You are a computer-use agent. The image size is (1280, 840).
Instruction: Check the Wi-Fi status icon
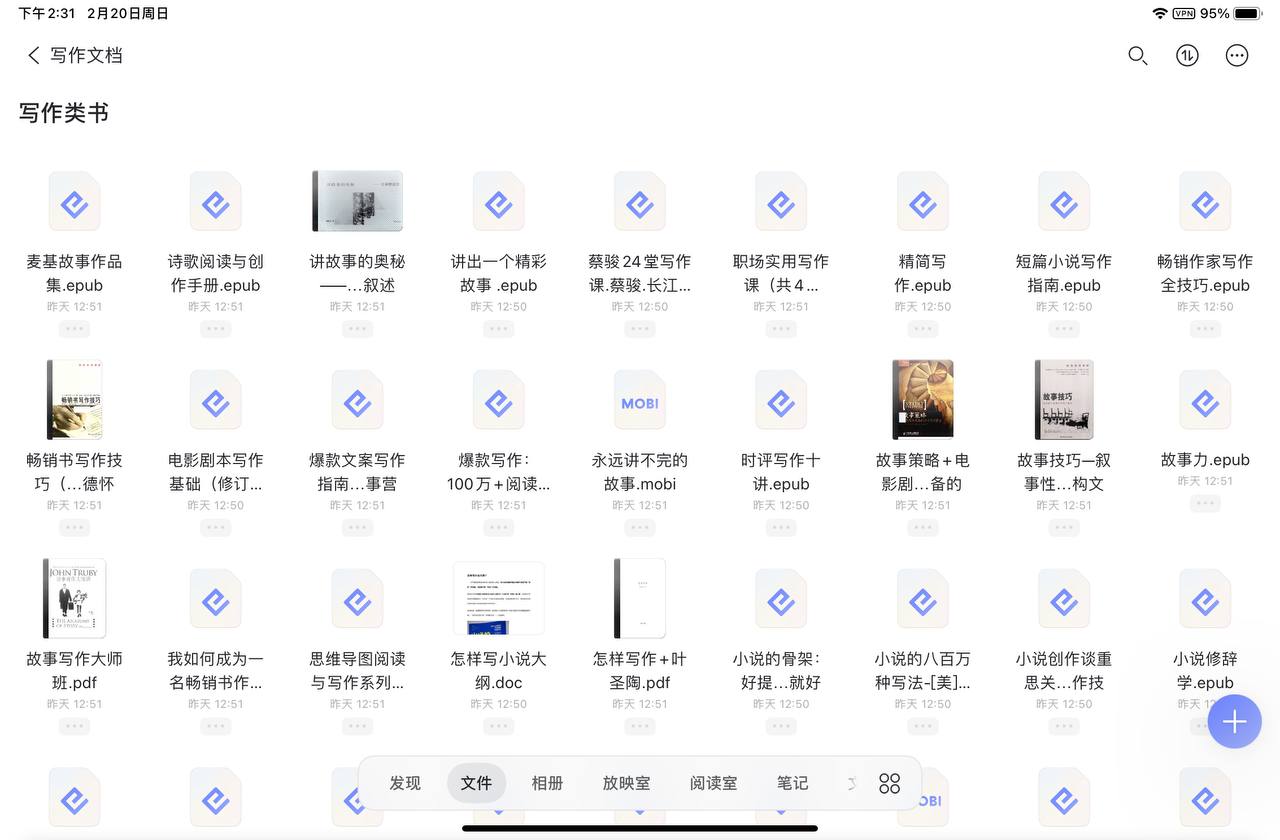pyautogui.click(x=1160, y=14)
